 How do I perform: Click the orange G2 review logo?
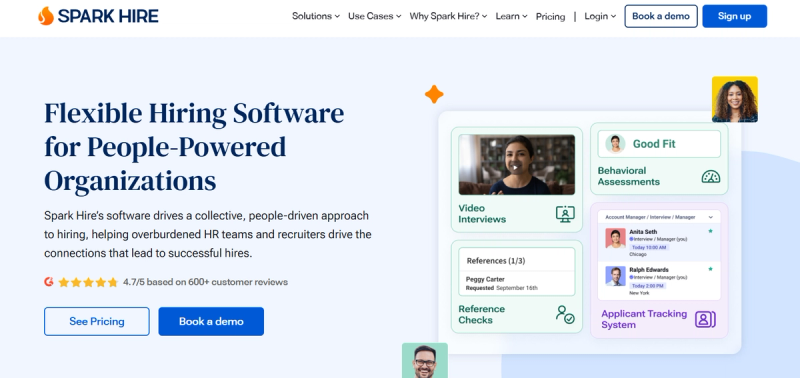(49, 282)
